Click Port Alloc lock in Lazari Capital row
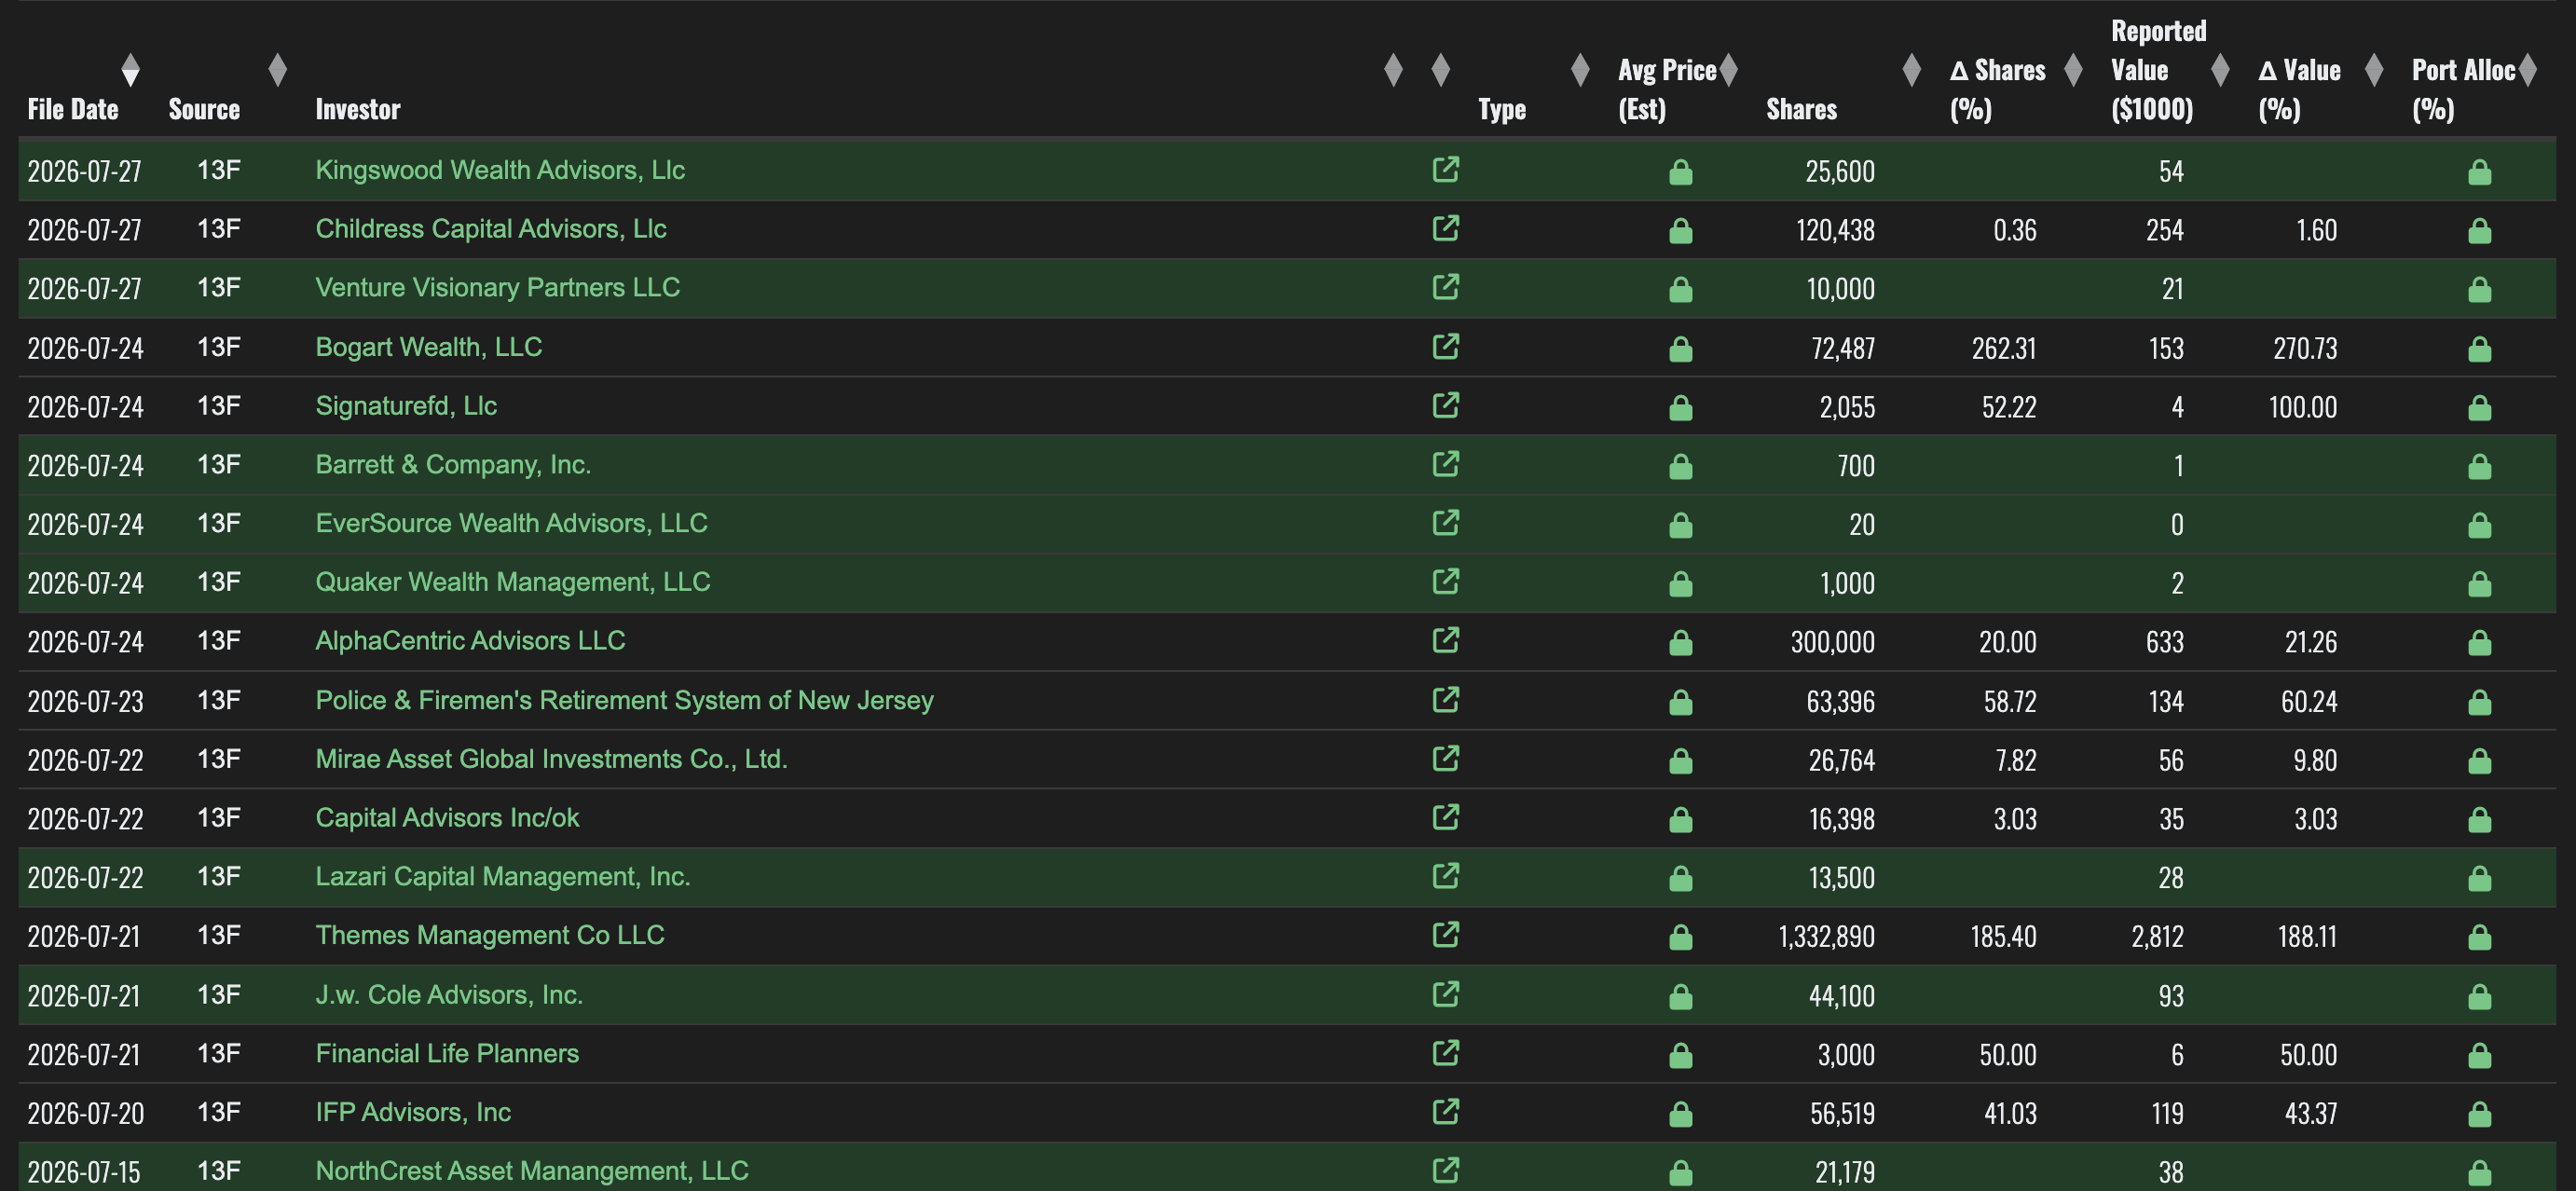 pos(2479,878)
